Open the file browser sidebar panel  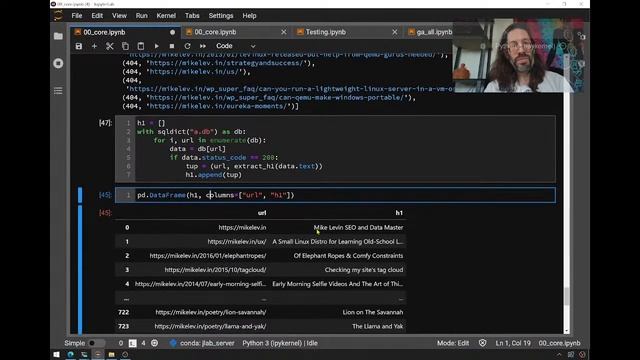(x=58, y=36)
